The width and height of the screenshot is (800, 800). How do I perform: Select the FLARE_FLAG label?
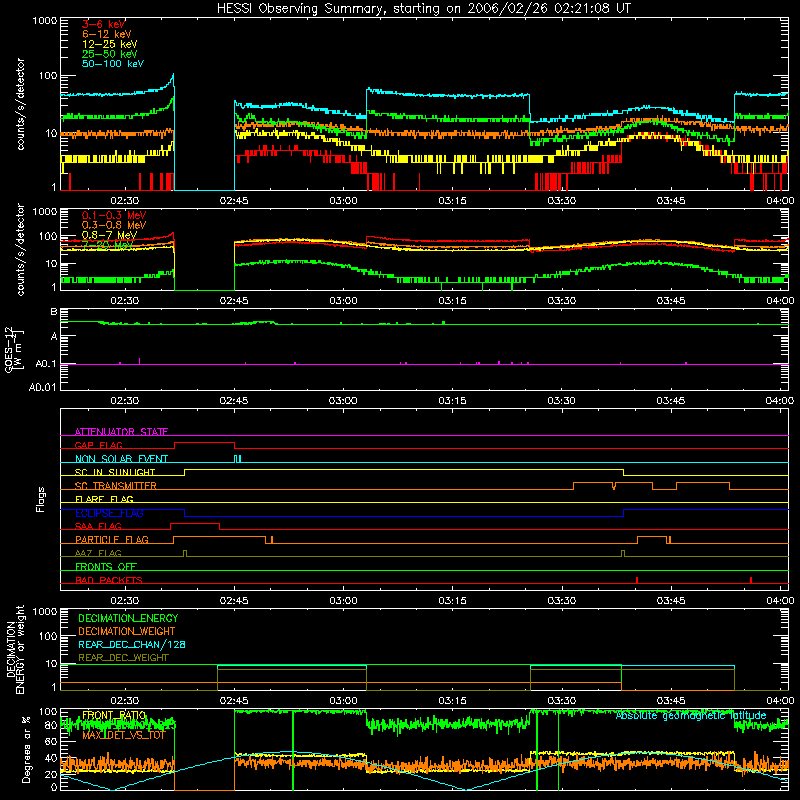coord(104,499)
